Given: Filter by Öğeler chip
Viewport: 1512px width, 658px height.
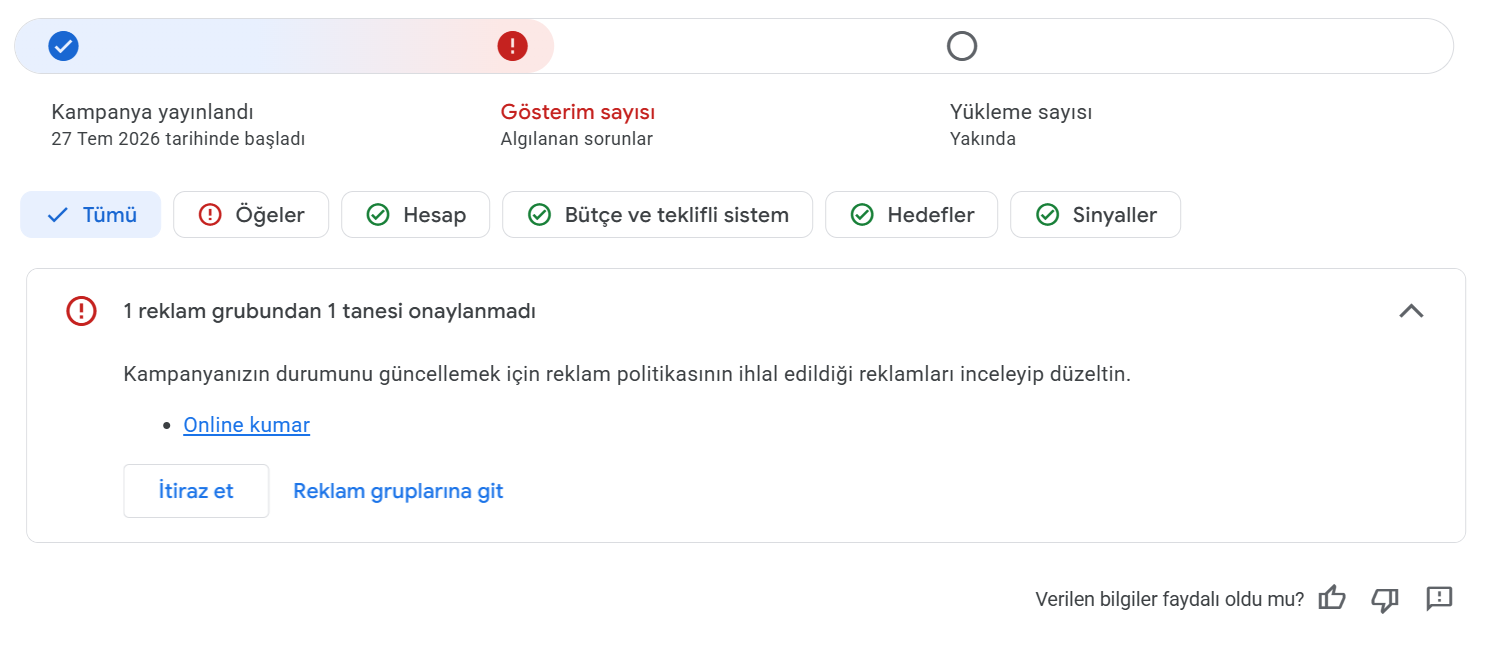Looking at the screenshot, I should point(251,214).
